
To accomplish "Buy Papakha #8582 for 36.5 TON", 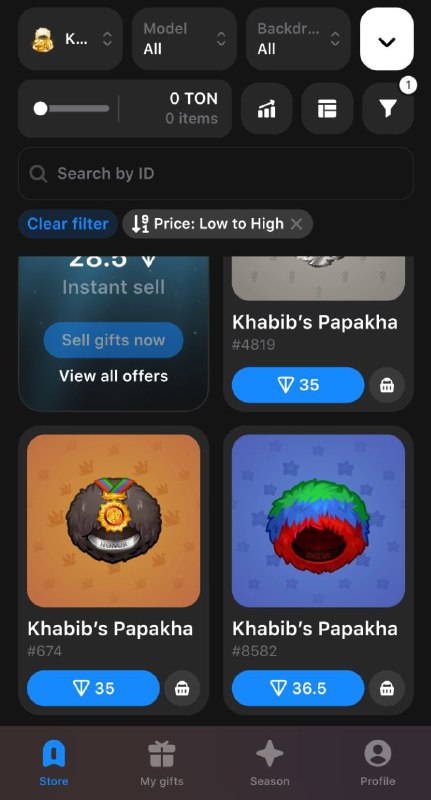I will pos(298,688).
